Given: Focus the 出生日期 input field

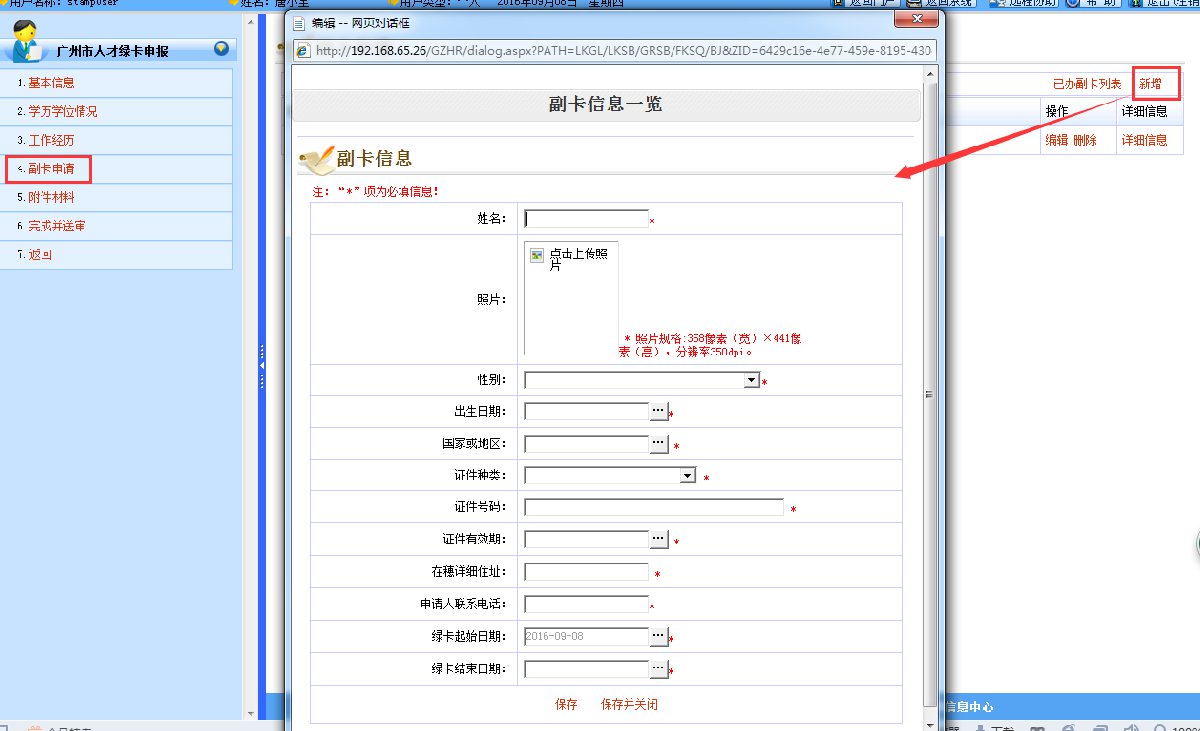Looking at the screenshot, I should (586, 411).
